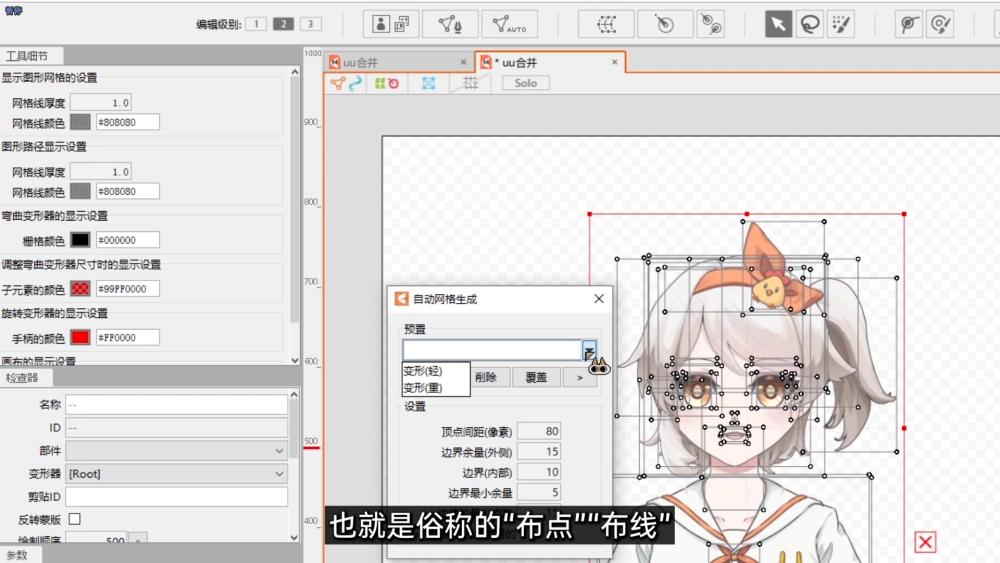Close the modified * uu合并 tab

click(615, 62)
